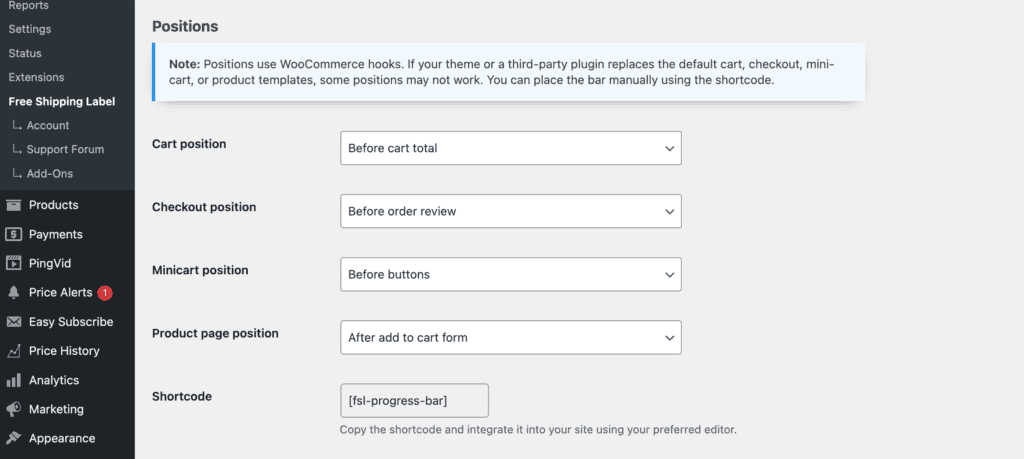Click the Products box icon in sidebar

pyautogui.click(x=14, y=205)
